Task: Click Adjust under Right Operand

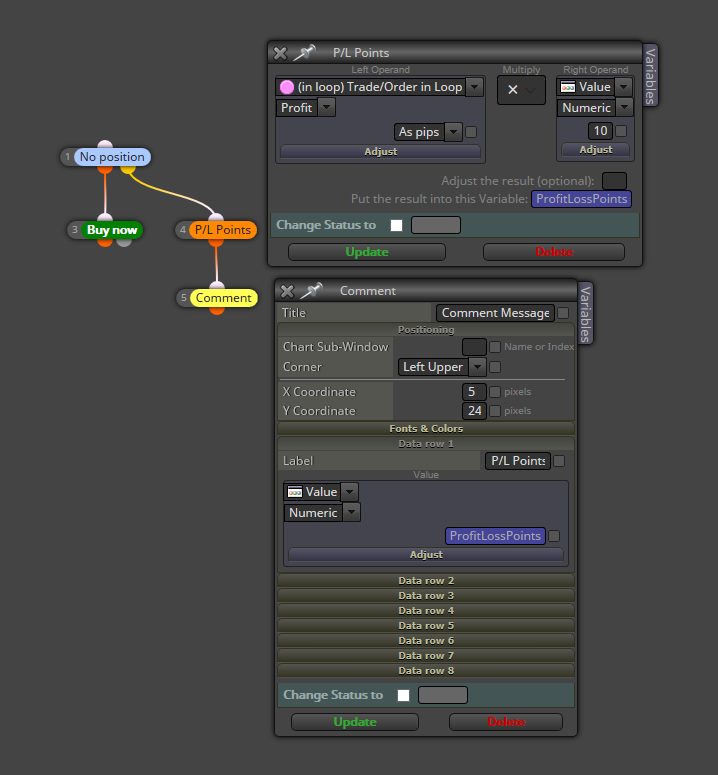Action: 595,150
